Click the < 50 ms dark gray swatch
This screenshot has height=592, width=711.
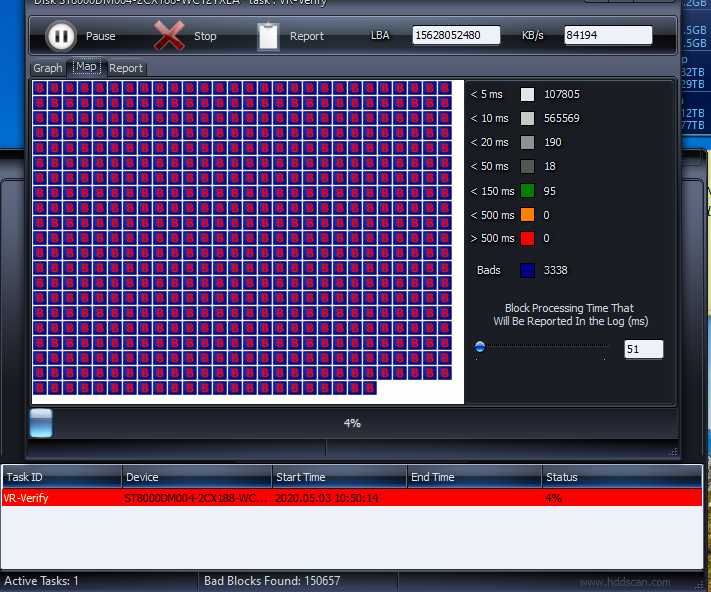point(527,166)
